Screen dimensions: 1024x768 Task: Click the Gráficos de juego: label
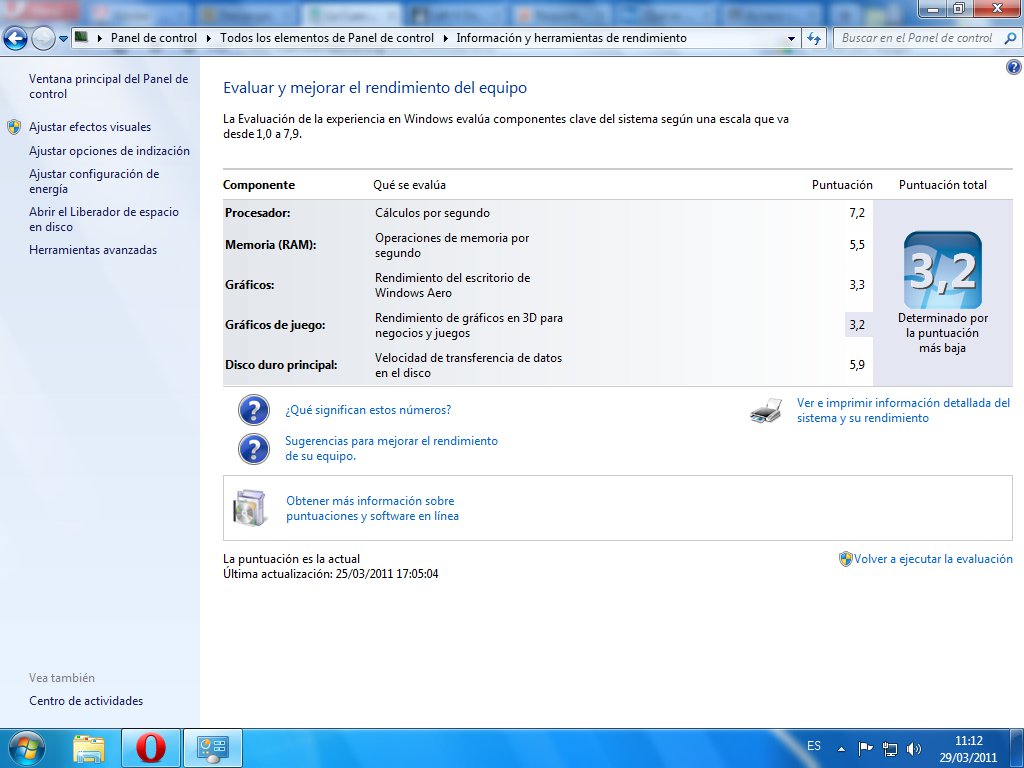coord(275,325)
